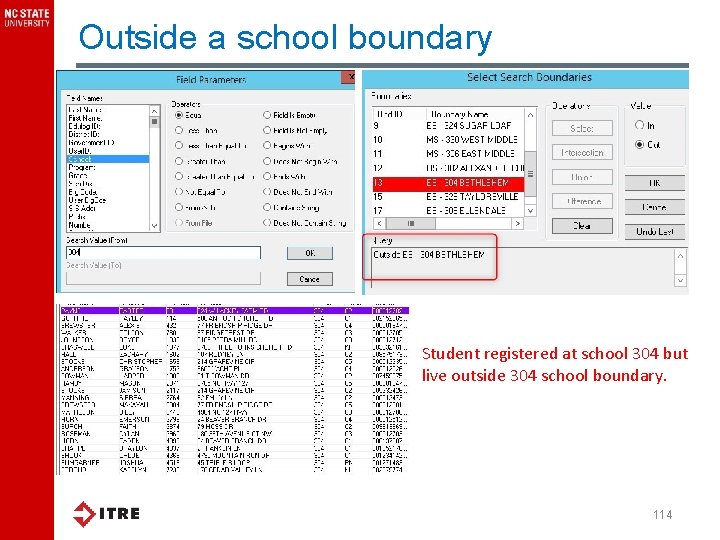Select the Less Than operator radio button
720x540 pixels.
coord(180,130)
